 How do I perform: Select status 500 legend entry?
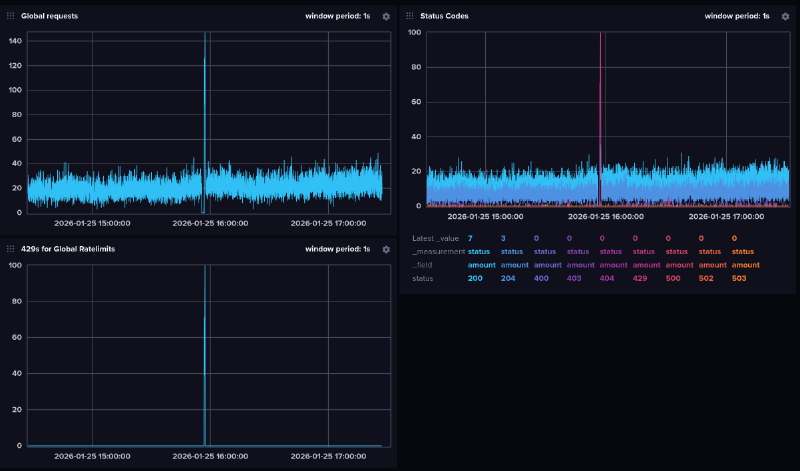(673, 279)
